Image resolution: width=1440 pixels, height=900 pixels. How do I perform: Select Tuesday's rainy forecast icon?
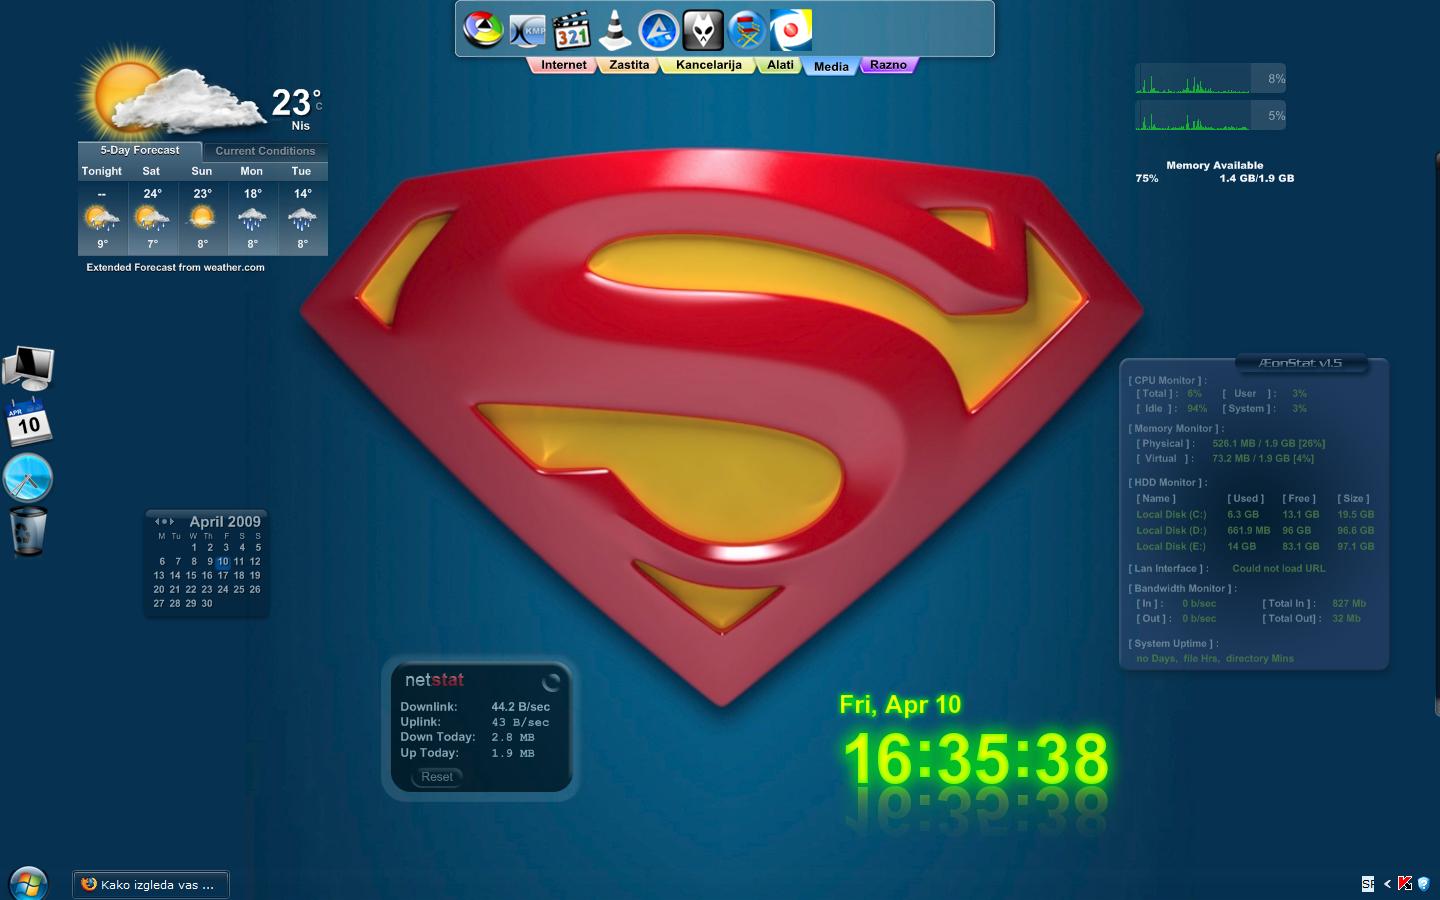pos(302,218)
